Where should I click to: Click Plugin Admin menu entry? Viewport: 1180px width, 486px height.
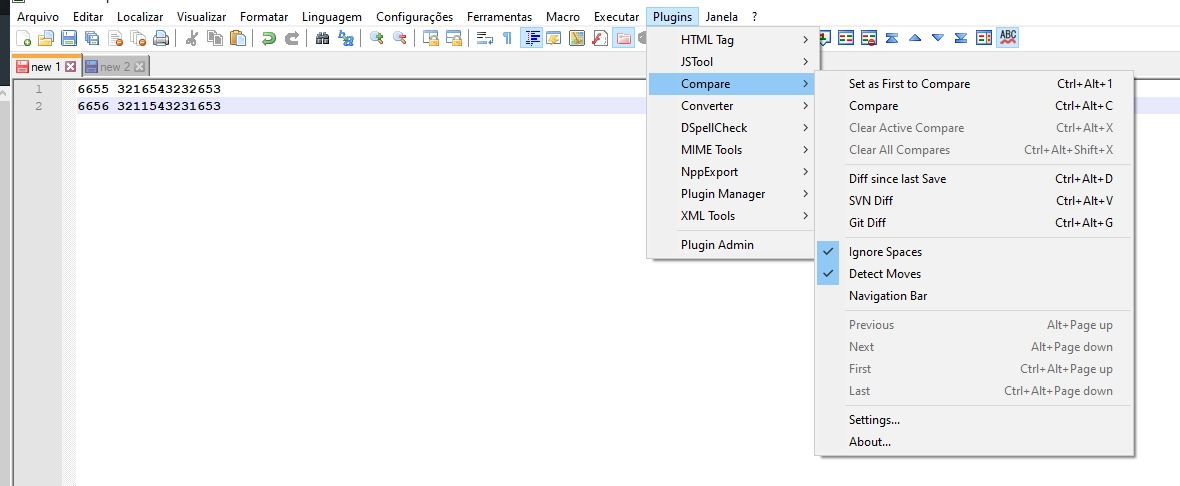tap(717, 245)
